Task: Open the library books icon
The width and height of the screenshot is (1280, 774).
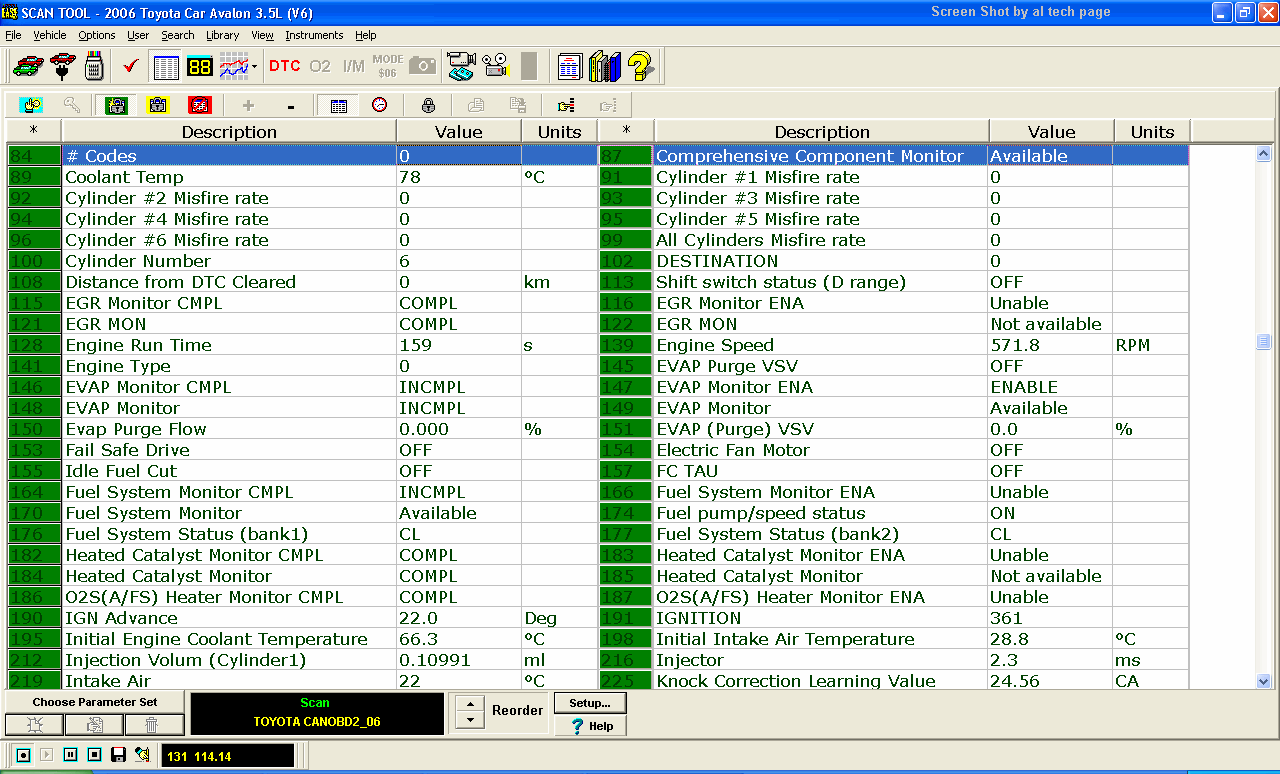Action: tap(605, 67)
